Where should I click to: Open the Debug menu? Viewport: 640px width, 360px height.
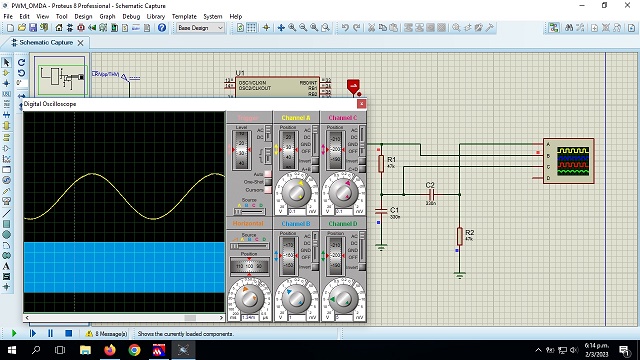[131, 16]
